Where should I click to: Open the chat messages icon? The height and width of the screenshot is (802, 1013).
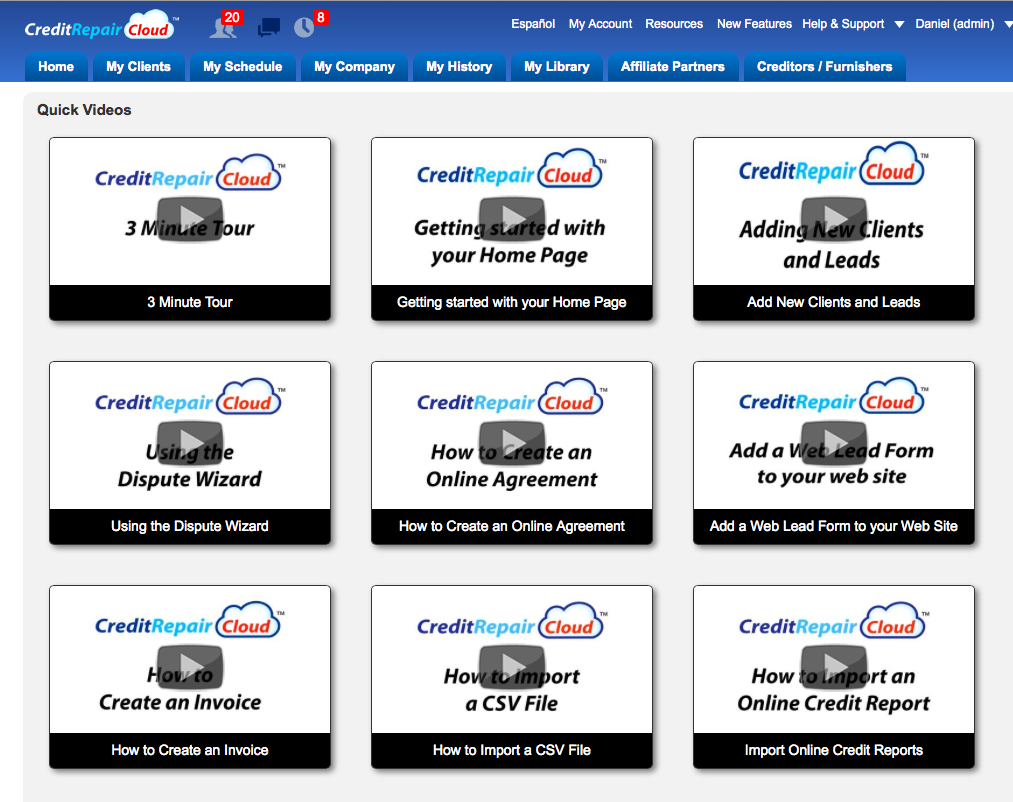click(x=269, y=27)
